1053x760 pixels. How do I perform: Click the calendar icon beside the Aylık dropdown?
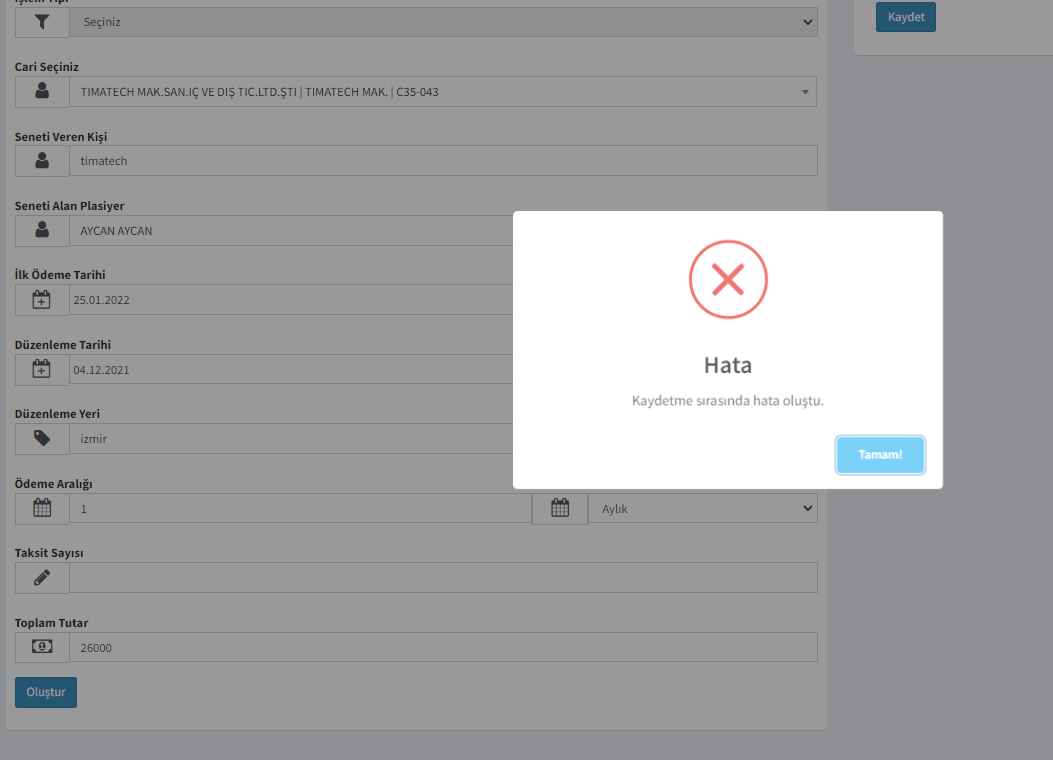[560, 509]
